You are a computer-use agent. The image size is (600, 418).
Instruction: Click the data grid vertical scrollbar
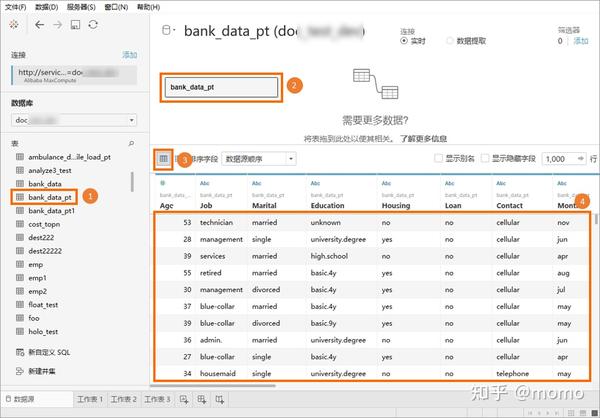click(596, 220)
